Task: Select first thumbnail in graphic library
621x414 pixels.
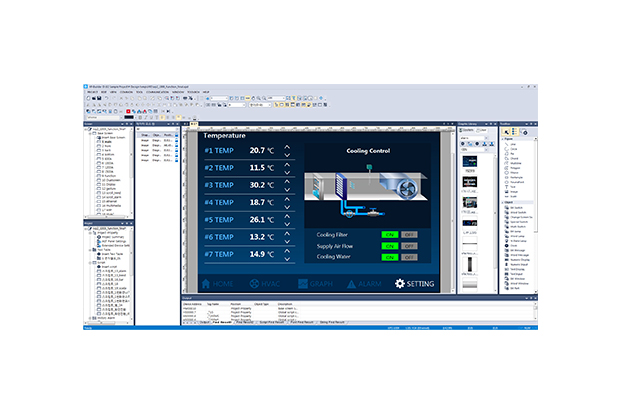Action: pyautogui.click(x=470, y=161)
